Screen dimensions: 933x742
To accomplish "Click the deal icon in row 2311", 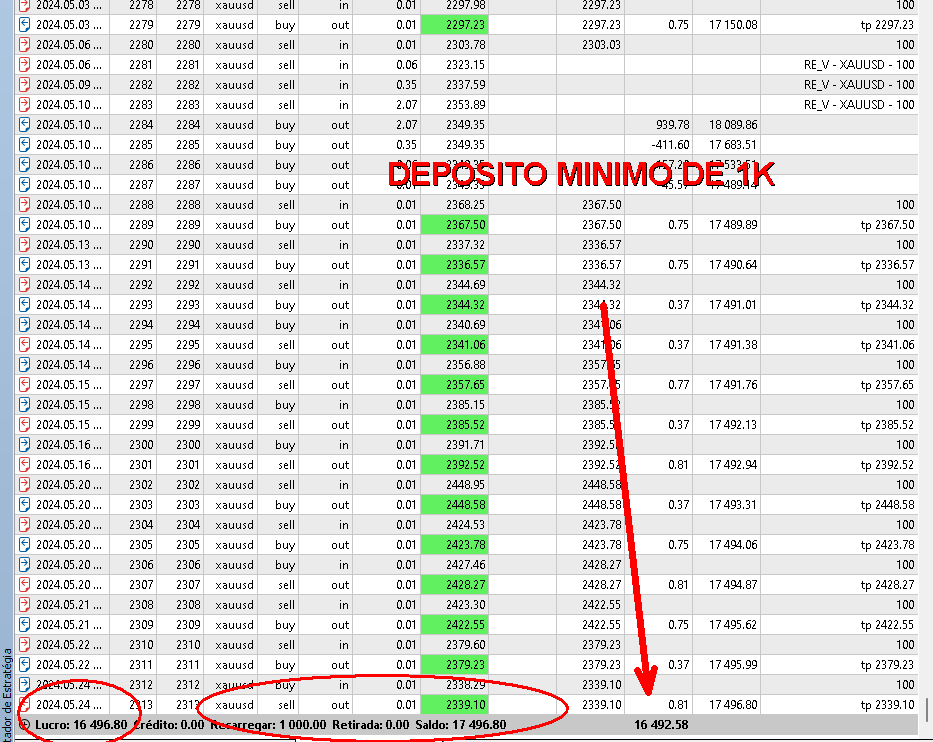I will click(x=25, y=665).
